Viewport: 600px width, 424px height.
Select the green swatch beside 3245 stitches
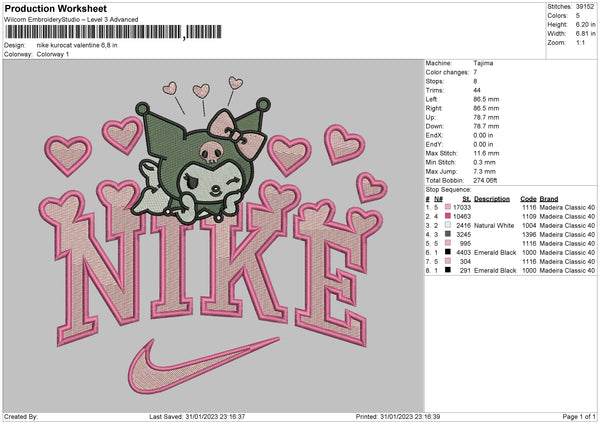coord(448,234)
